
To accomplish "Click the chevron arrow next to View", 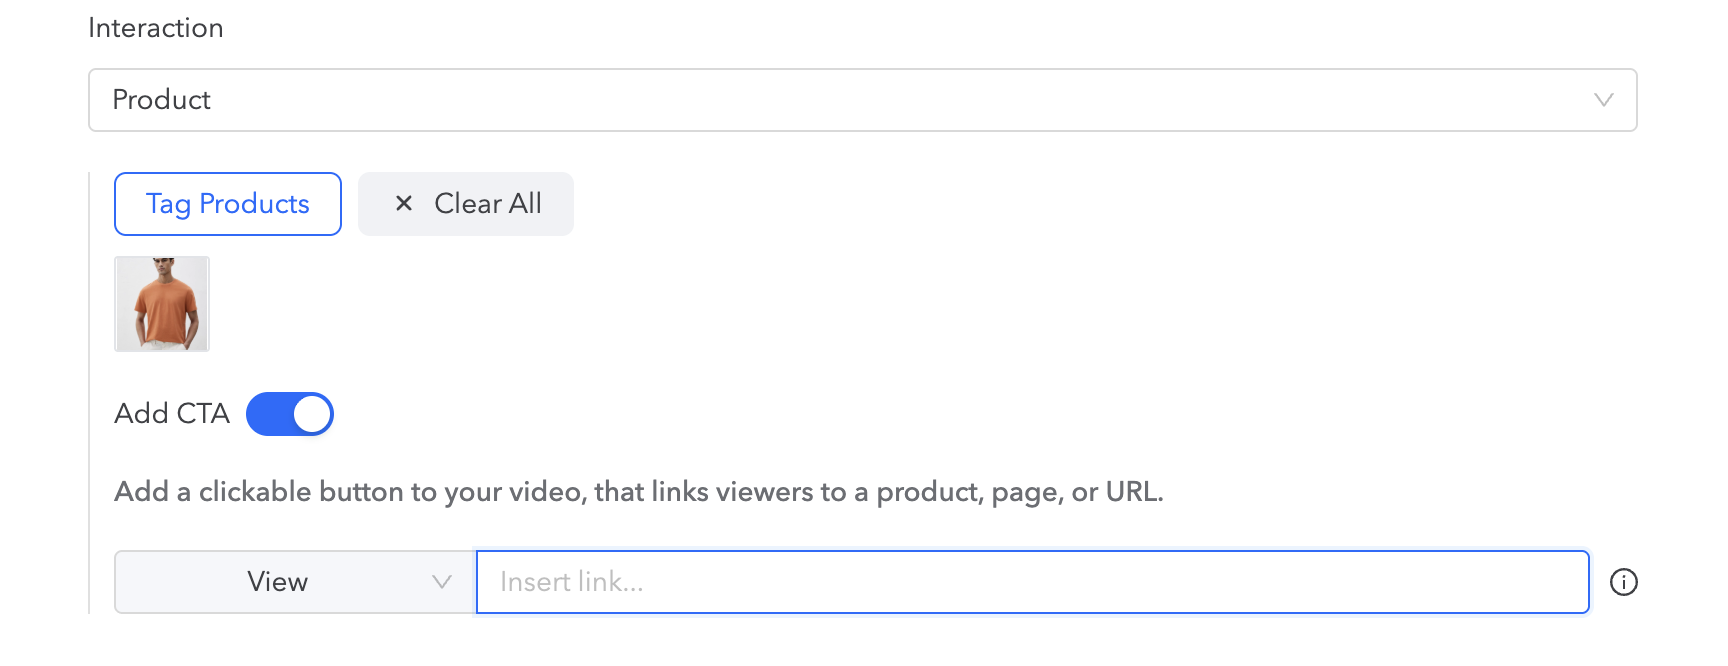I will click(x=441, y=582).
